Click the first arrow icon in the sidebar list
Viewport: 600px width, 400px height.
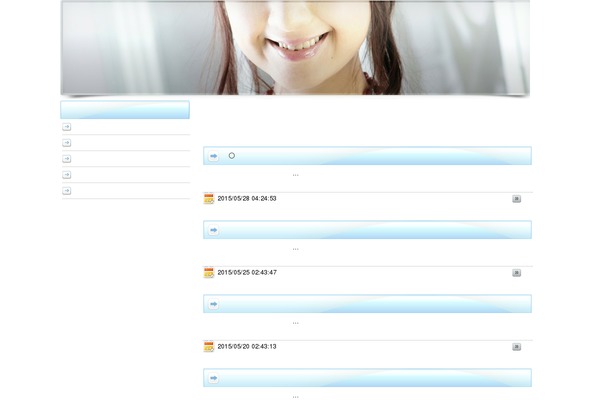point(67,127)
